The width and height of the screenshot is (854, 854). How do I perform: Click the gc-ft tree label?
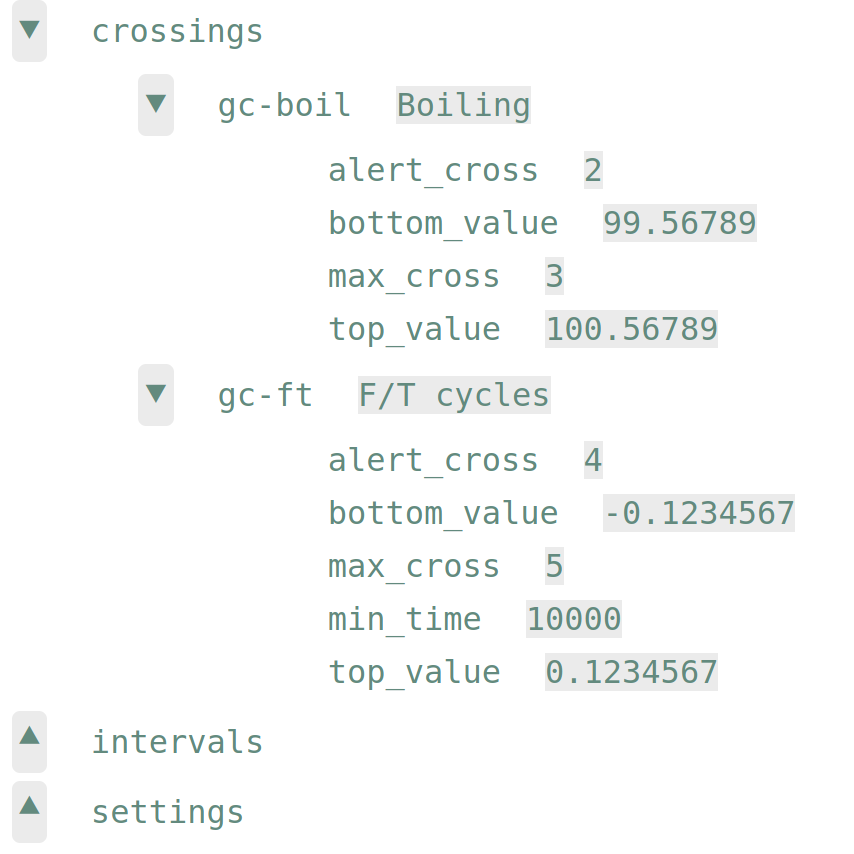pyautogui.click(x=265, y=395)
